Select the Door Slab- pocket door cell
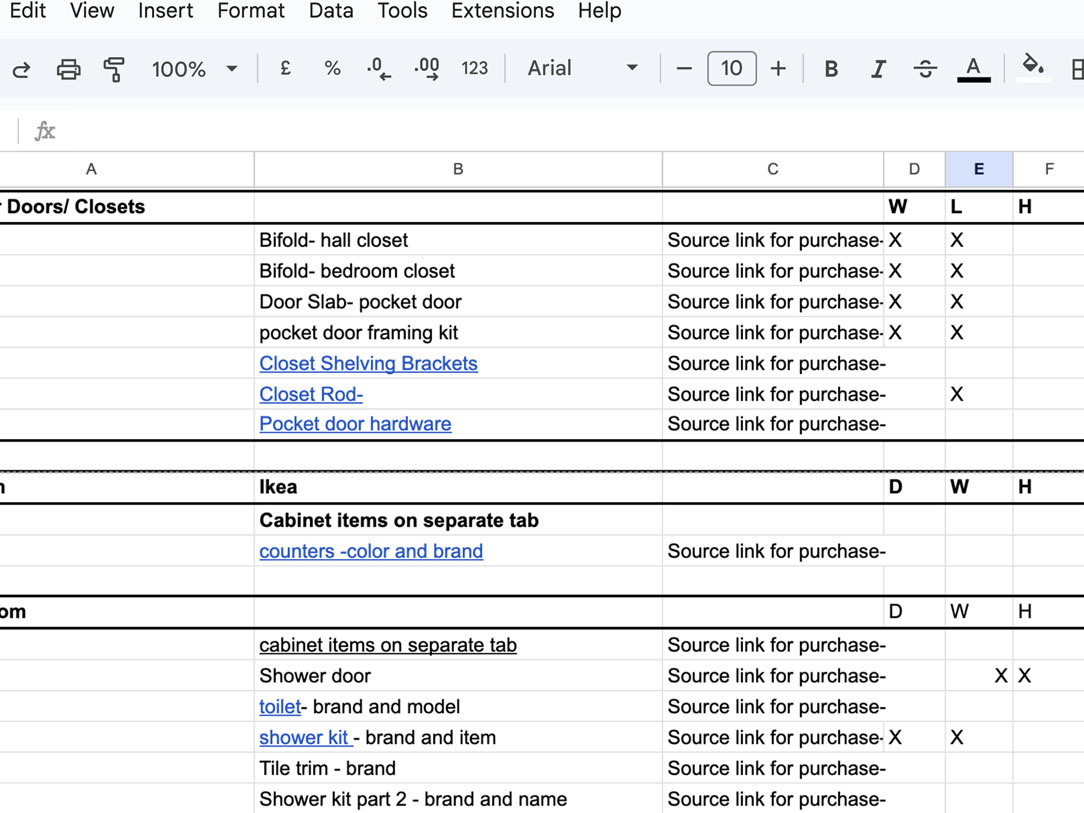Image resolution: width=1084 pixels, height=813 pixels. point(458,301)
